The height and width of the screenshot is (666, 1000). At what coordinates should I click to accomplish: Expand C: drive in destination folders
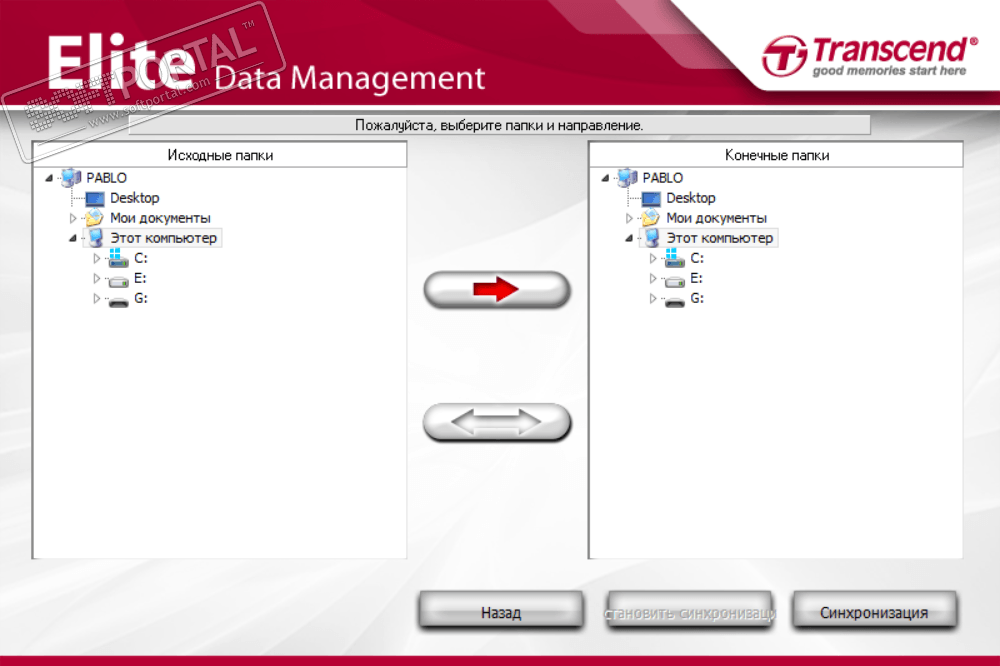652,258
